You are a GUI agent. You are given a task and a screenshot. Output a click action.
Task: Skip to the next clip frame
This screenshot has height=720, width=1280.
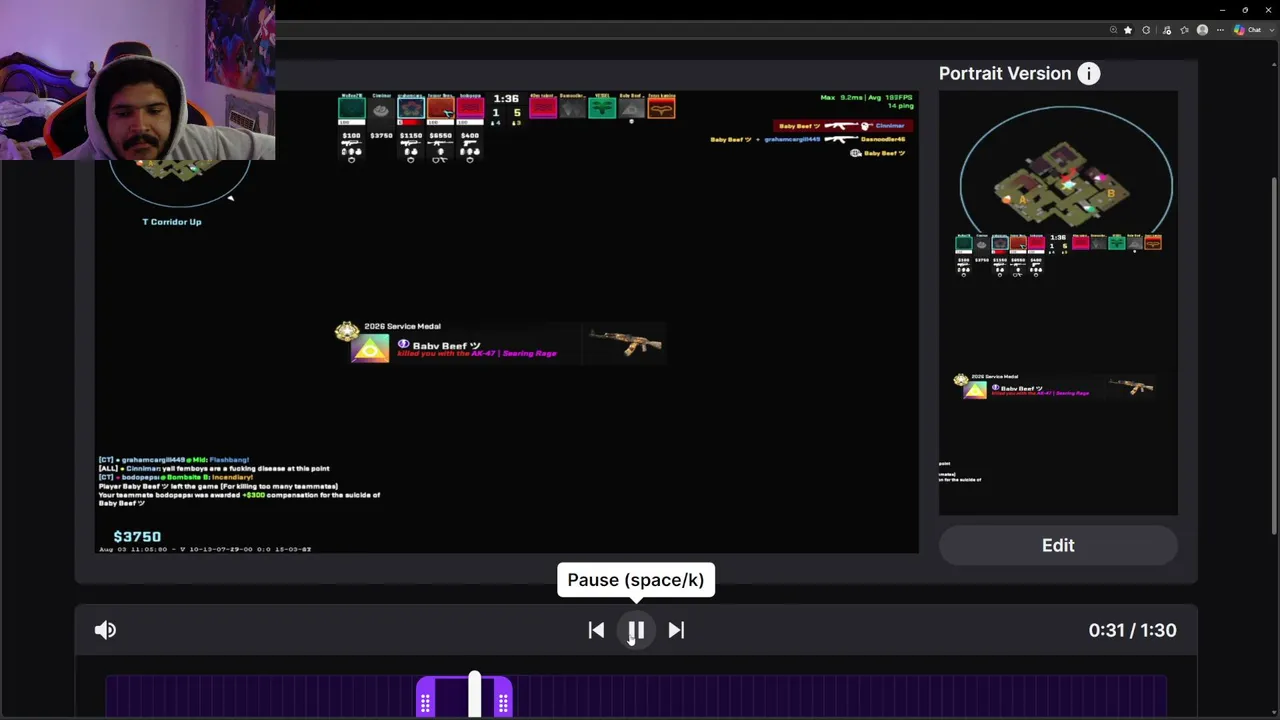pyautogui.click(x=676, y=630)
